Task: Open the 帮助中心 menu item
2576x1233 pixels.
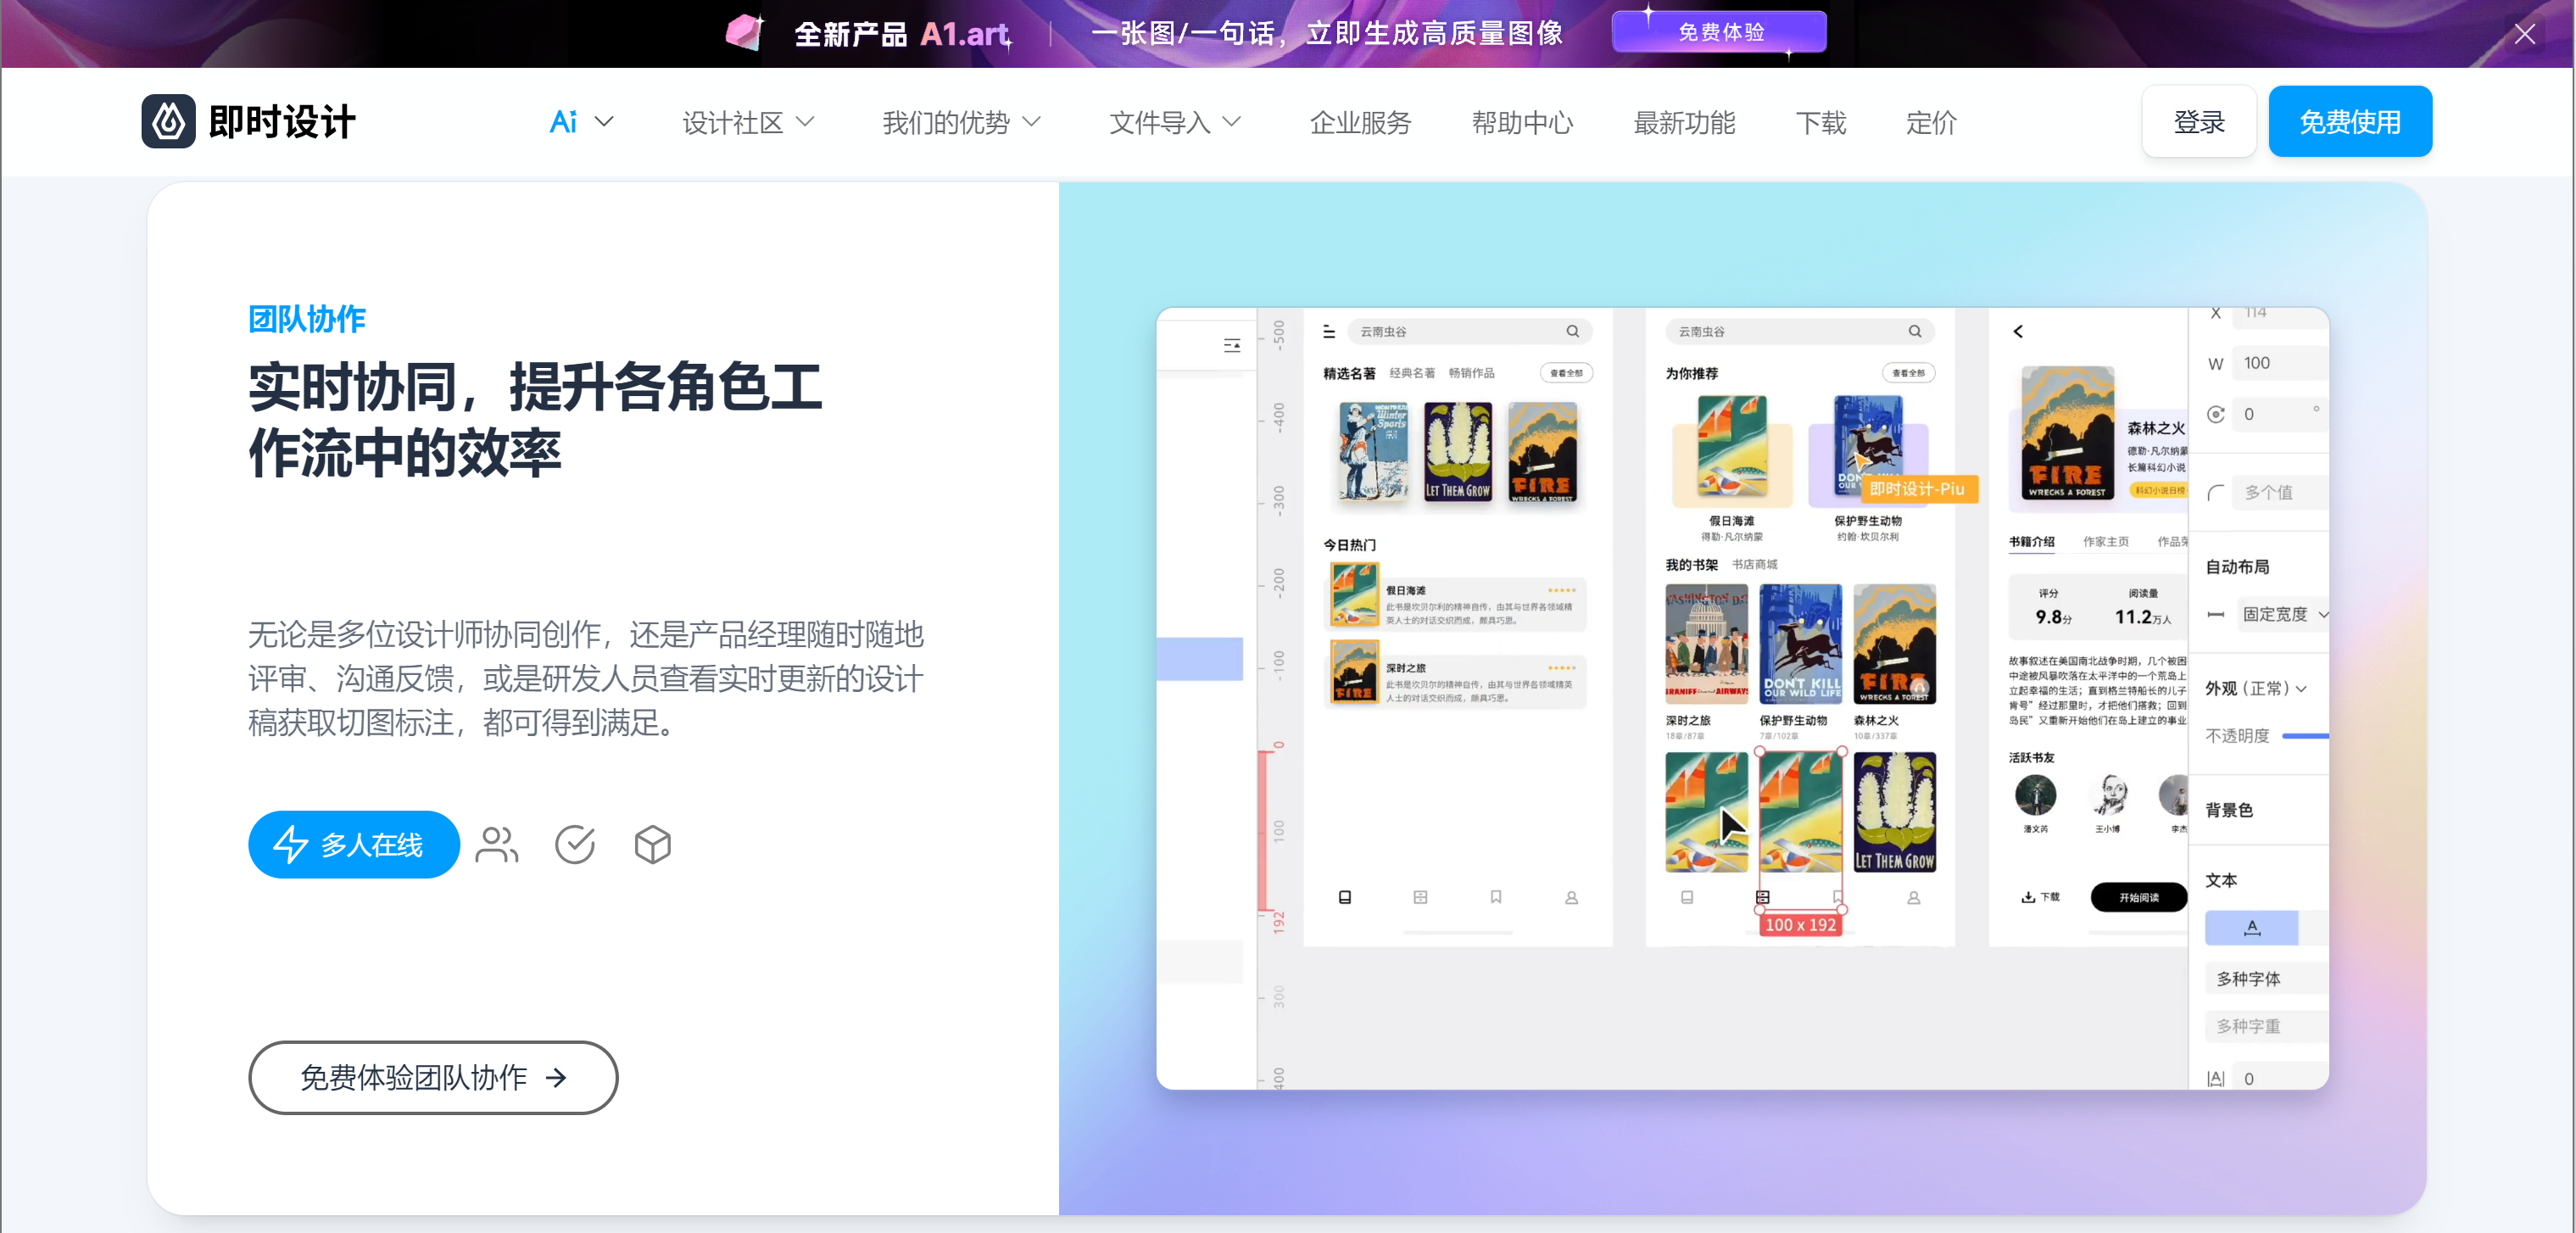Action: [x=1522, y=122]
